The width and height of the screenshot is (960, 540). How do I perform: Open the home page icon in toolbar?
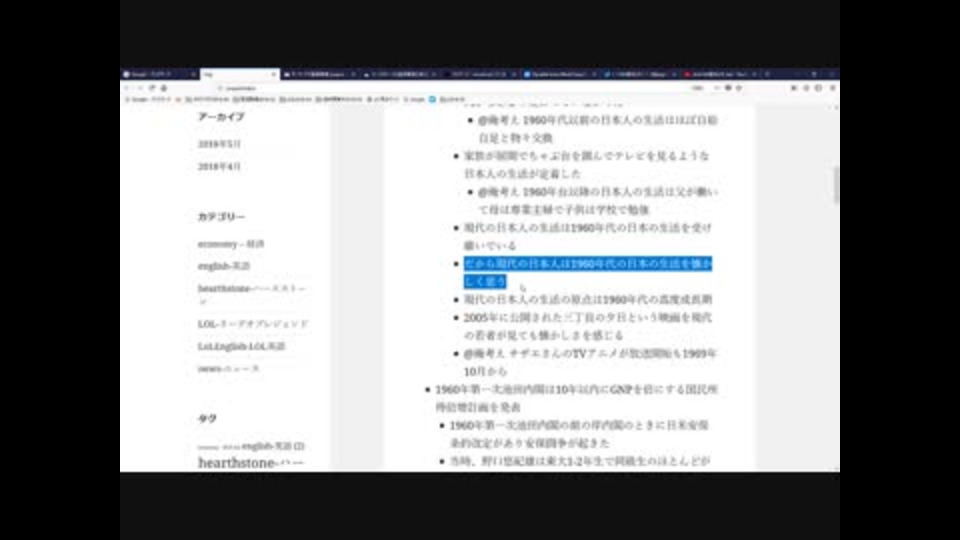click(x=163, y=88)
